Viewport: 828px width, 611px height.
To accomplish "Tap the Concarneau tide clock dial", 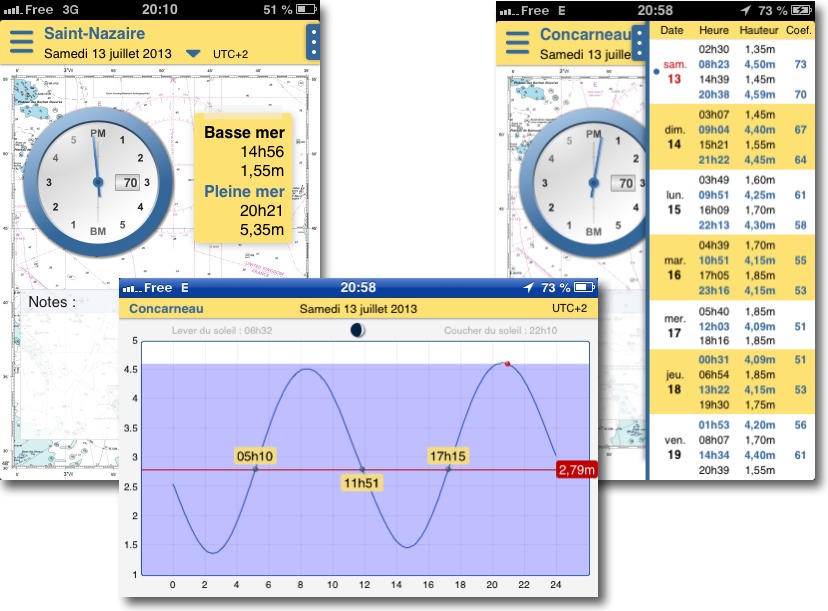I will click(x=594, y=182).
